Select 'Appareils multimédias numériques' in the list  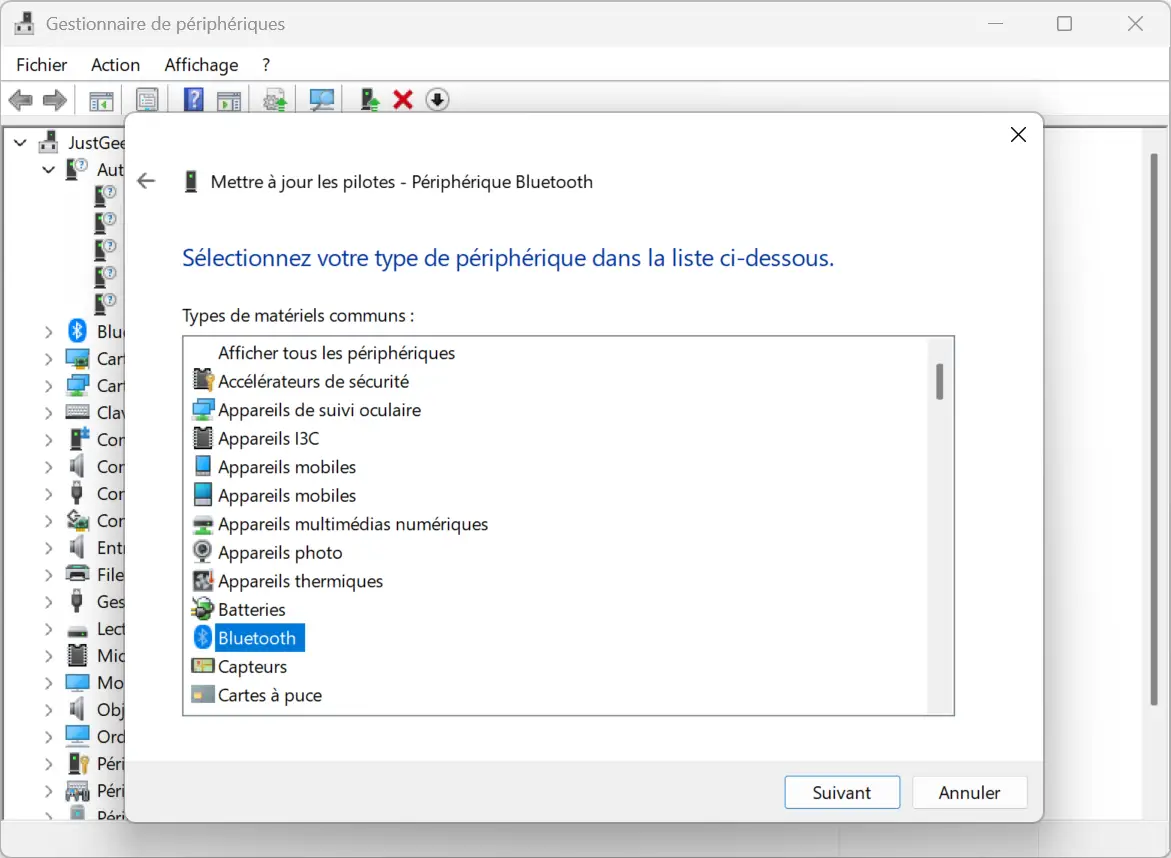352,523
